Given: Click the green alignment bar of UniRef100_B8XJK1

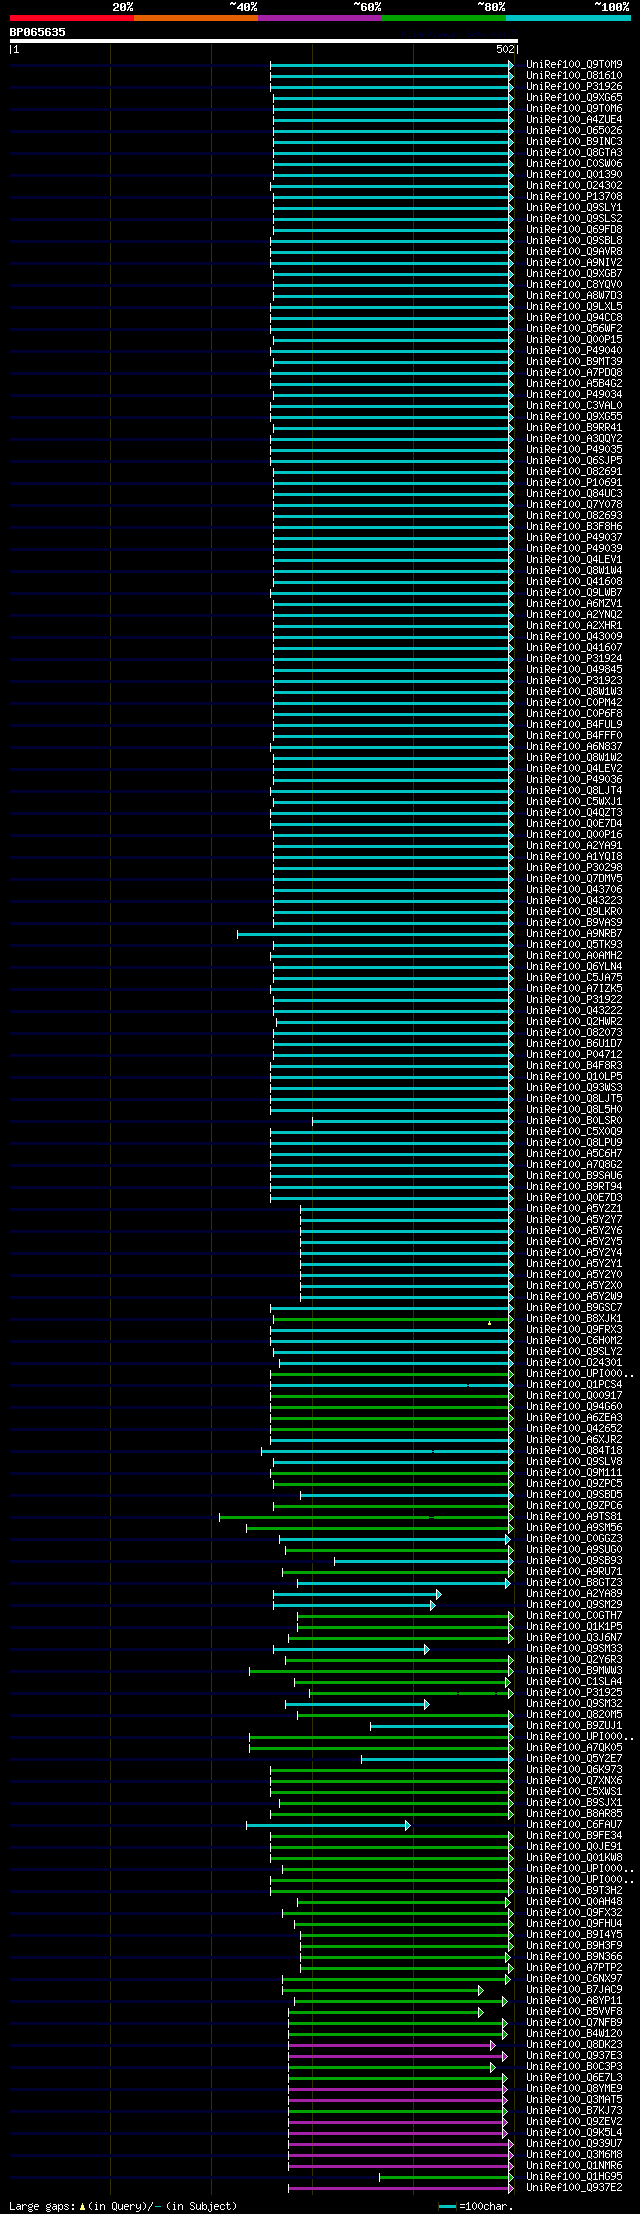Looking at the screenshot, I should [x=392, y=1319].
